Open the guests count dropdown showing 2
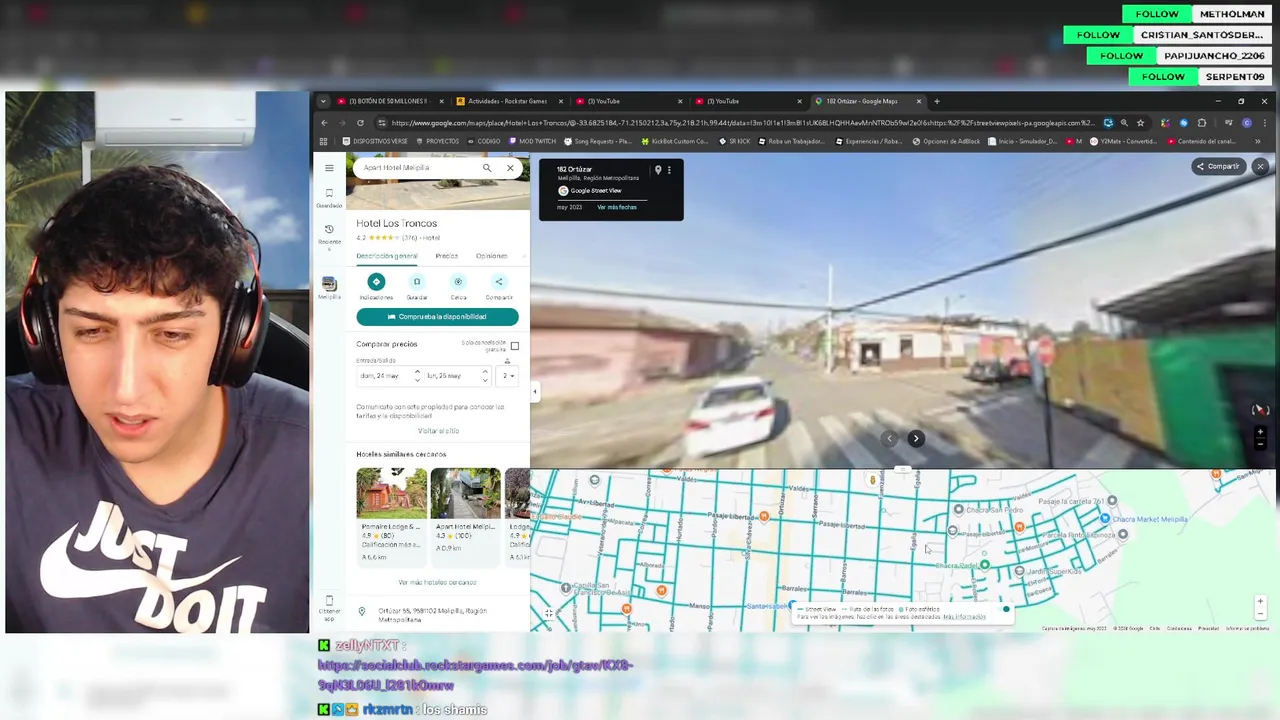 click(x=508, y=376)
